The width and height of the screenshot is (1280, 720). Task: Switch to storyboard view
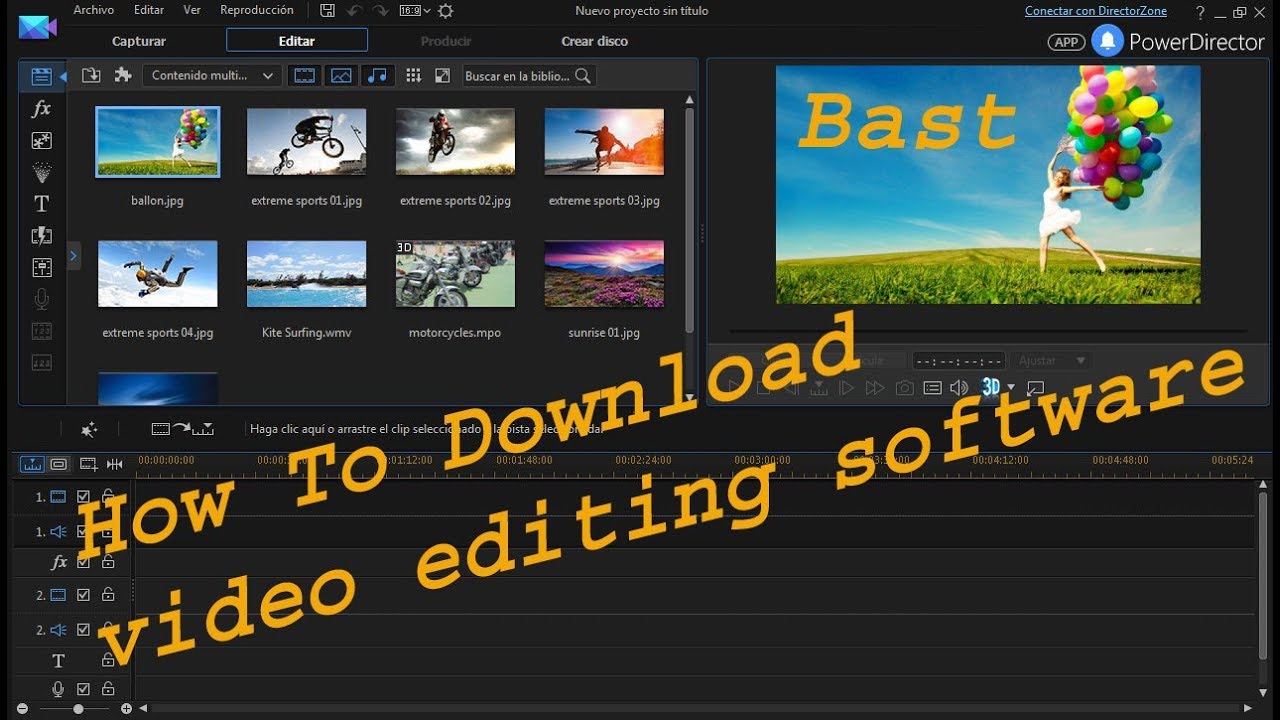(58, 464)
